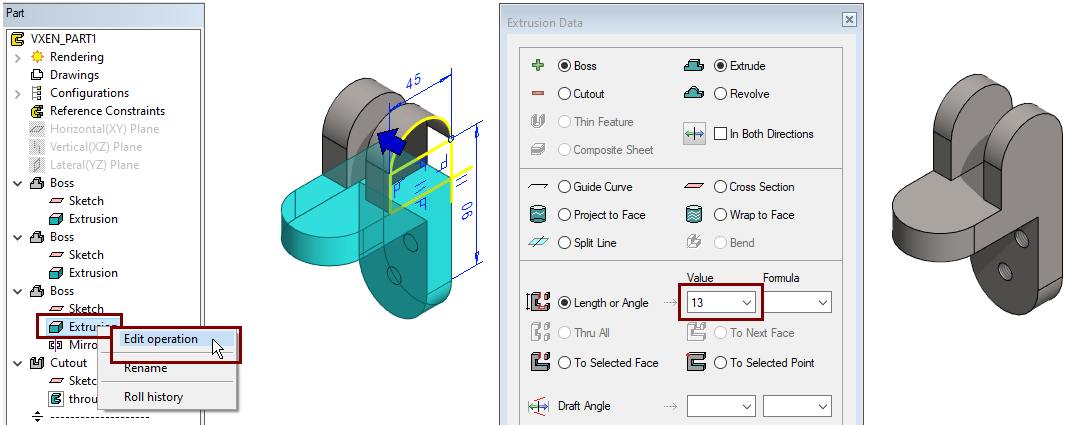The width and height of the screenshot is (1070, 425).
Task: Close the Extrusion Data dialog
Action: 849,19
